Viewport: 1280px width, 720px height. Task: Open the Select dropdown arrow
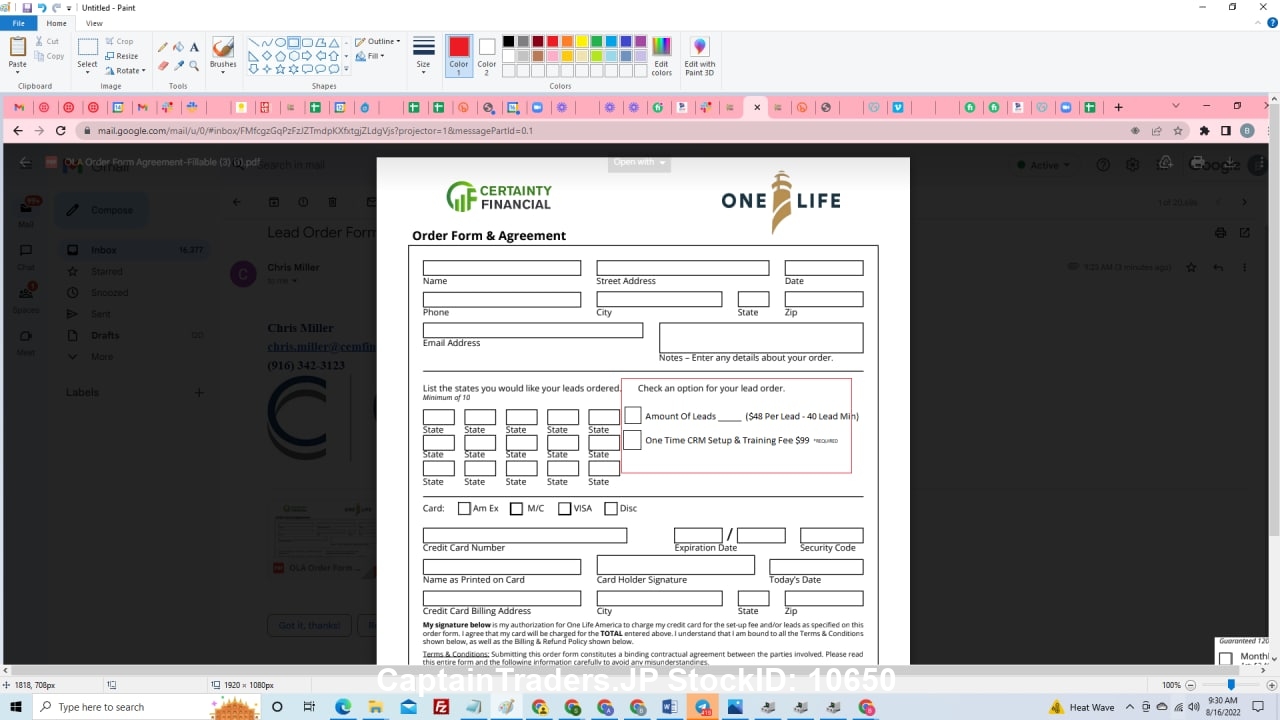(88, 71)
